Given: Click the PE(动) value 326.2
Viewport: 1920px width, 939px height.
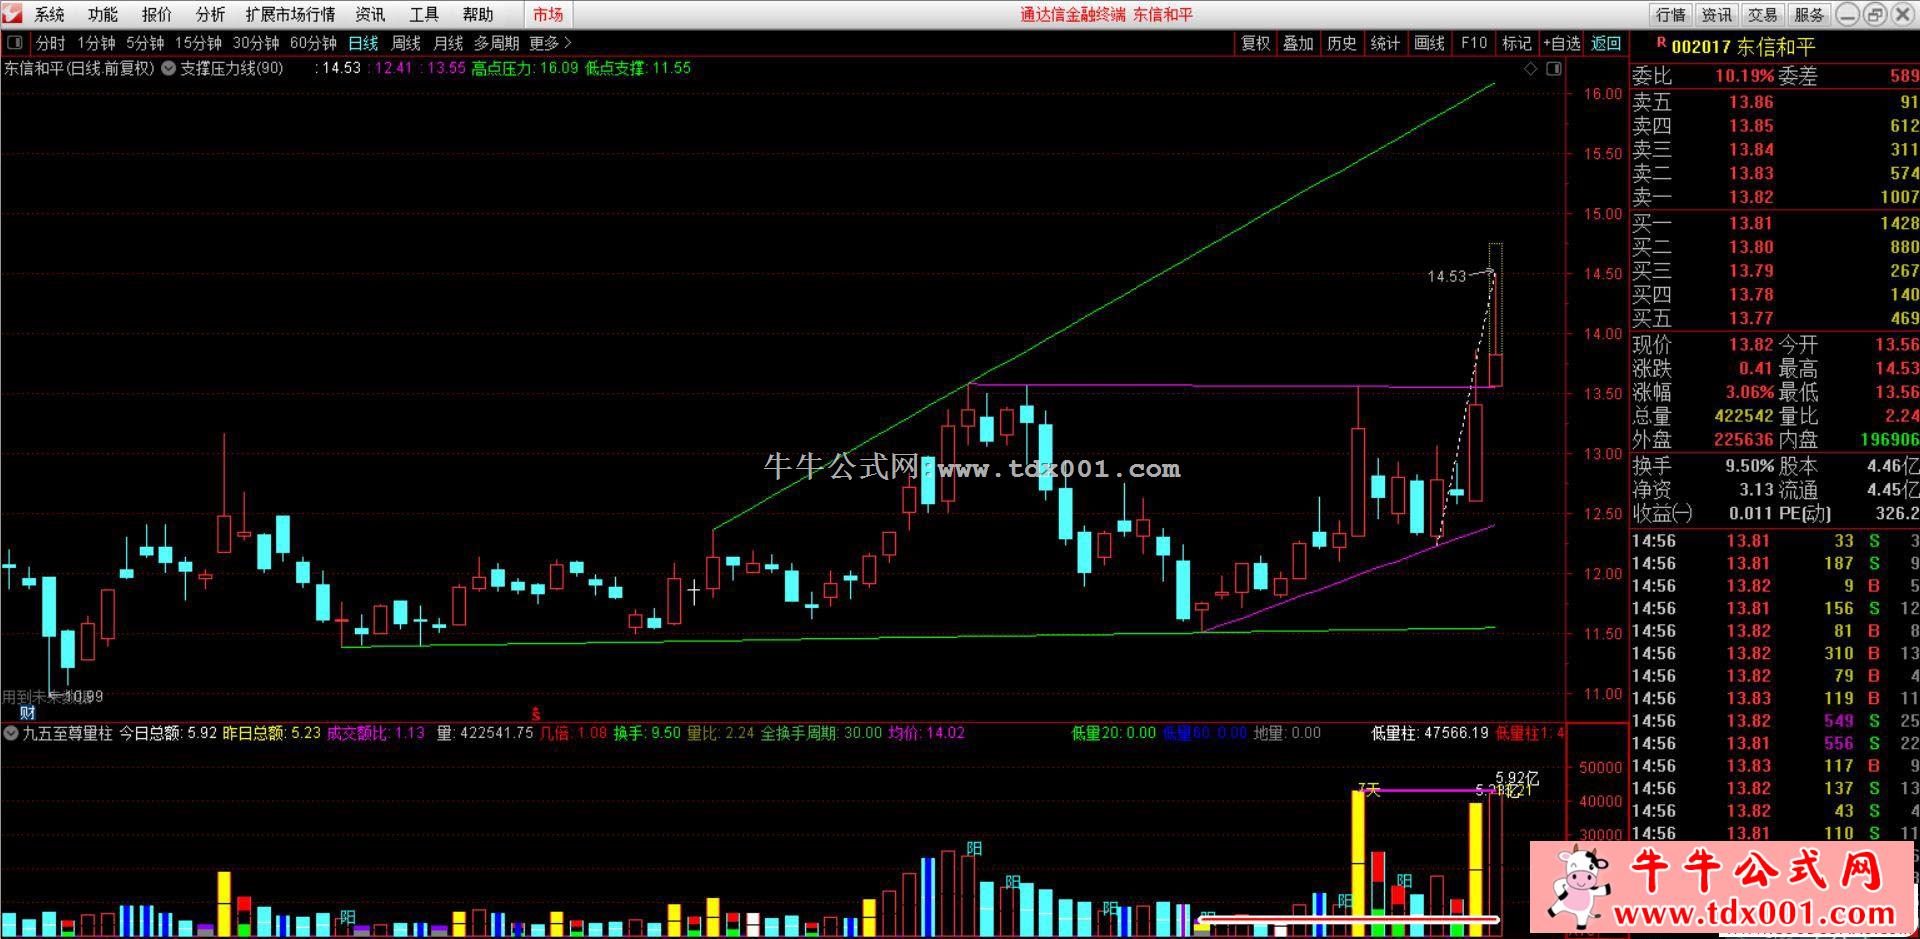Looking at the screenshot, I should coord(1898,513).
